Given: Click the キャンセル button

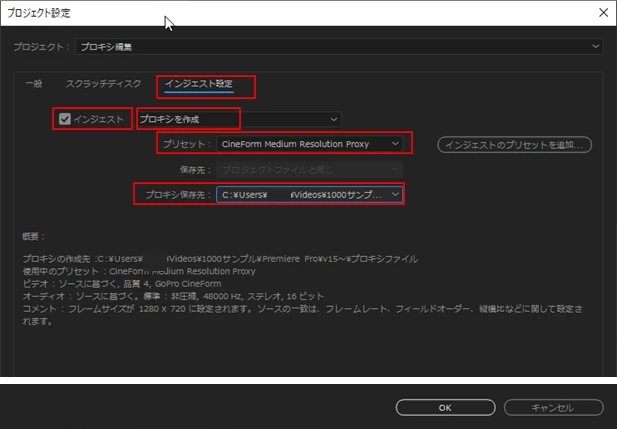Looking at the screenshot, I should pyautogui.click(x=553, y=408).
